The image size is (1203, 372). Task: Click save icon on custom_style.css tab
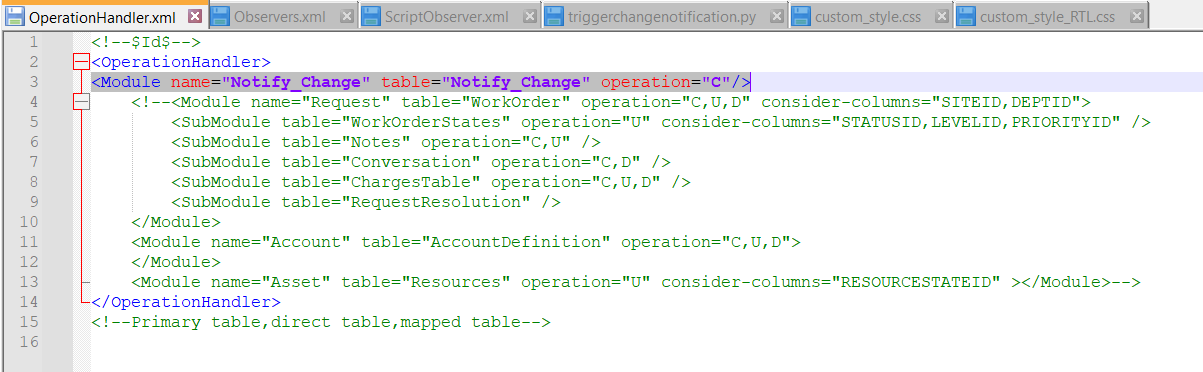pos(800,16)
